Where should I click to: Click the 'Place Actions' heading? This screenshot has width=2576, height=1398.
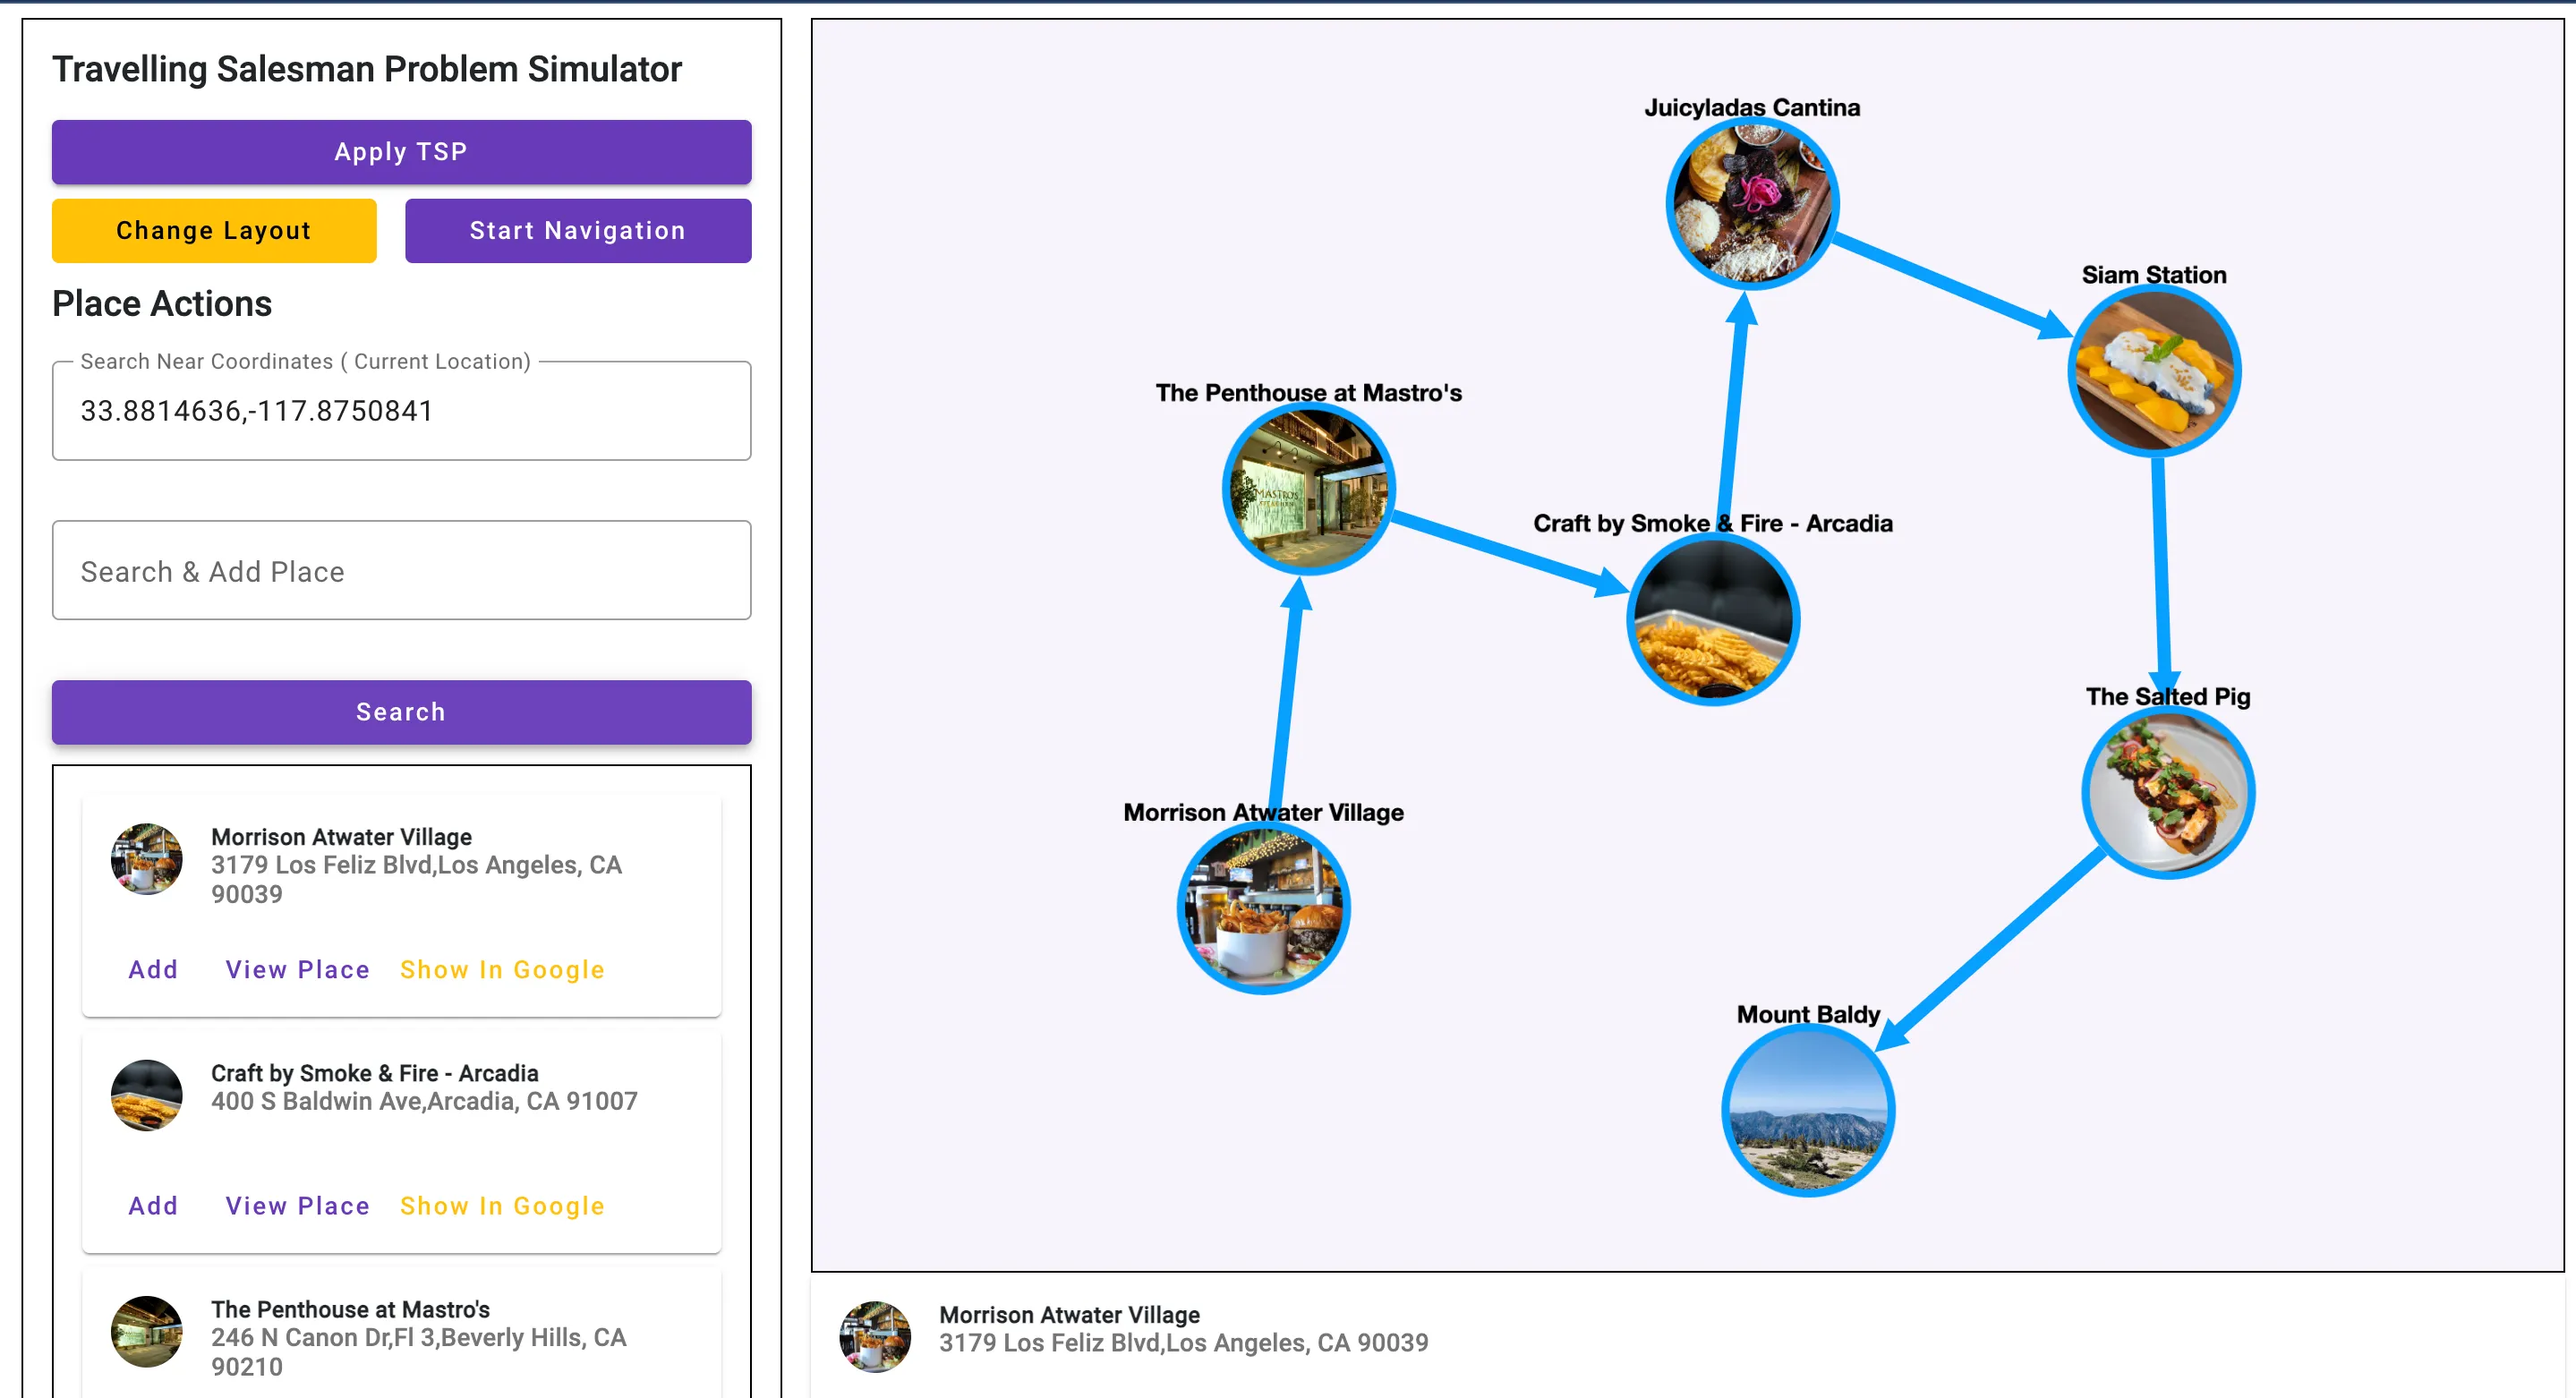tap(162, 303)
